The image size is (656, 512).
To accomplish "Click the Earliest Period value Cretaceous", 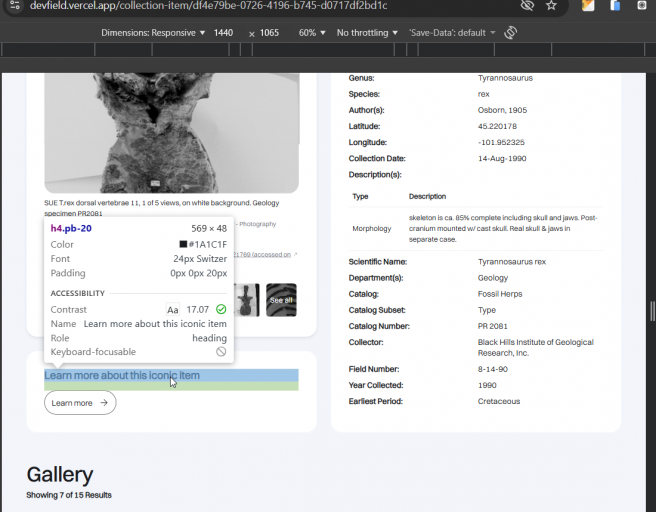I will pyautogui.click(x=499, y=401).
